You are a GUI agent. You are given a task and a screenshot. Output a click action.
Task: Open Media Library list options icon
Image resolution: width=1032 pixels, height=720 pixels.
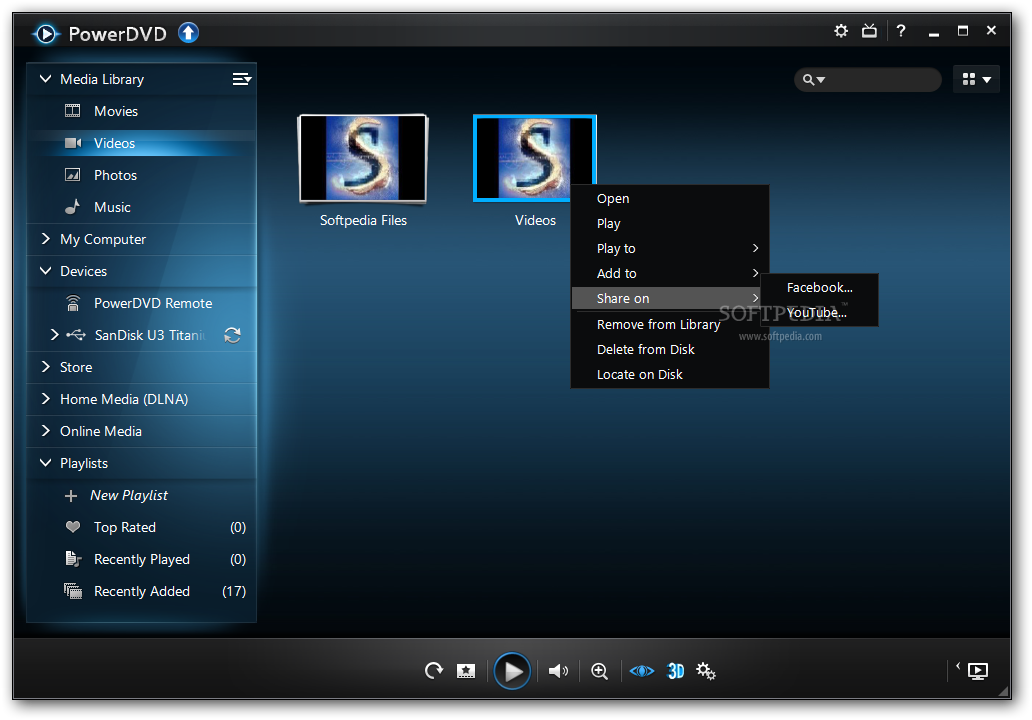point(242,79)
